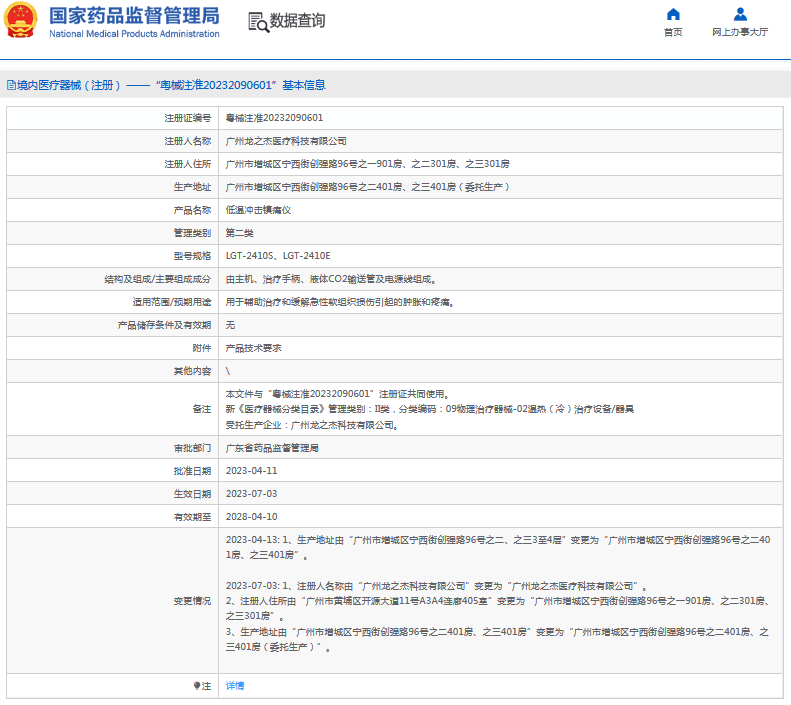This screenshot has height=705, width=791.
Task: Click the 适用范围/预期用途 label
Action: click(x=172, y=302)
